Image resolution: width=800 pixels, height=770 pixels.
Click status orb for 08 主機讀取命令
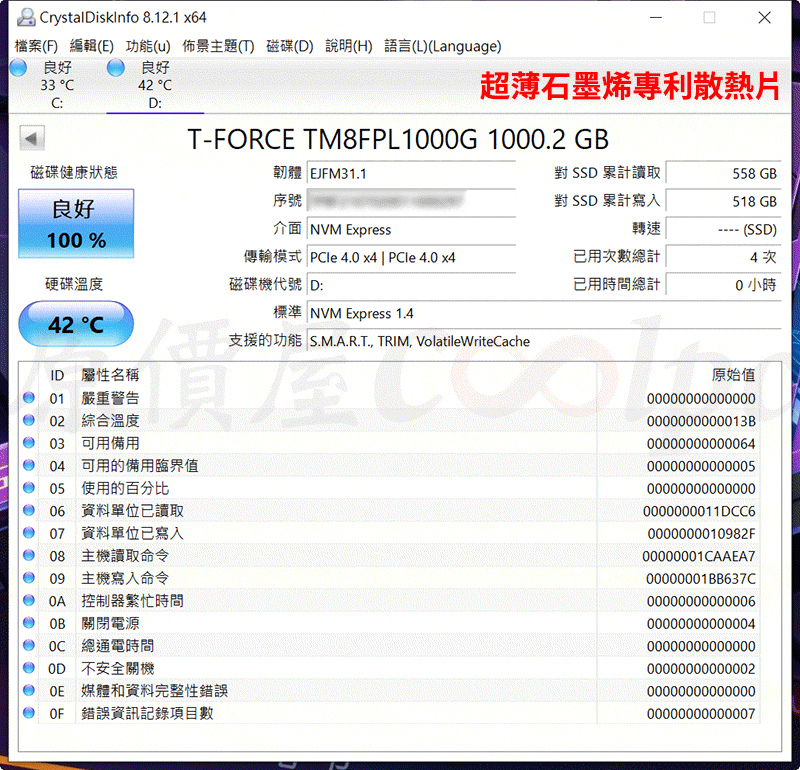pos(29,555)
